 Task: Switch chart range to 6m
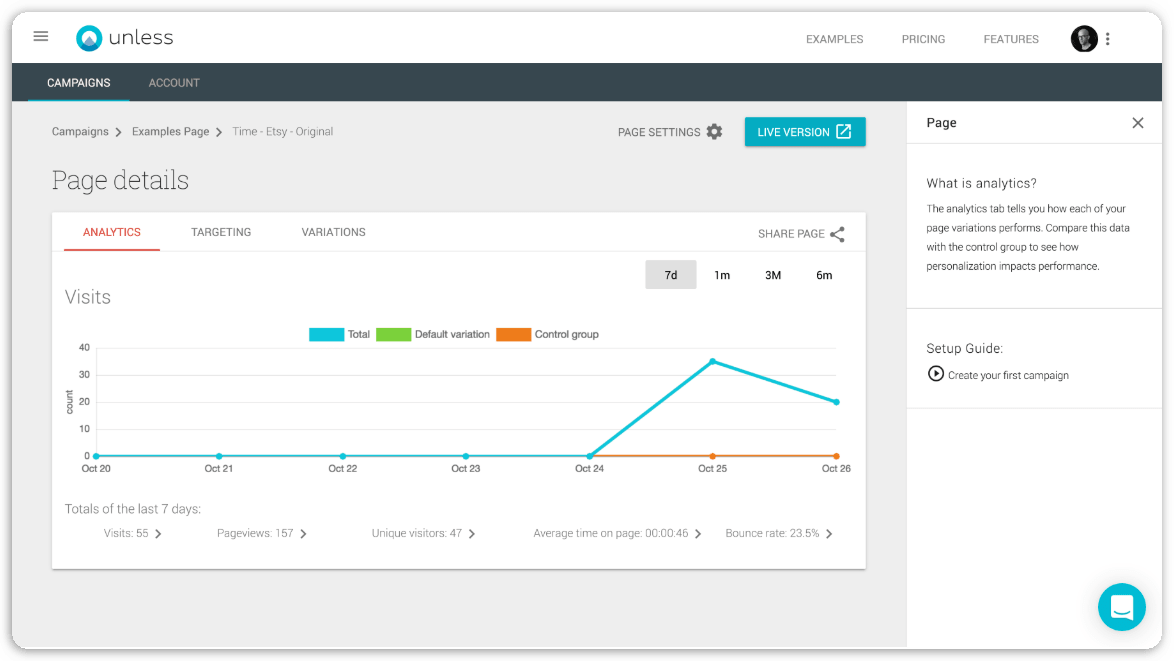824,275
